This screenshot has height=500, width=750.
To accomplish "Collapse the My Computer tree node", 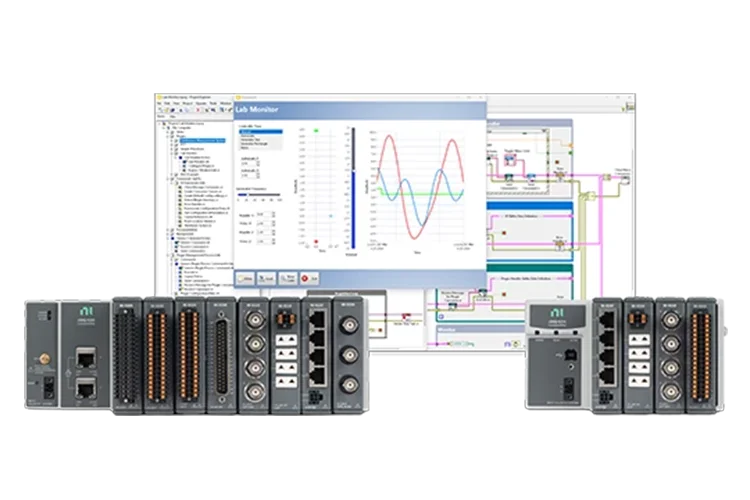I will tap(163, 128).
